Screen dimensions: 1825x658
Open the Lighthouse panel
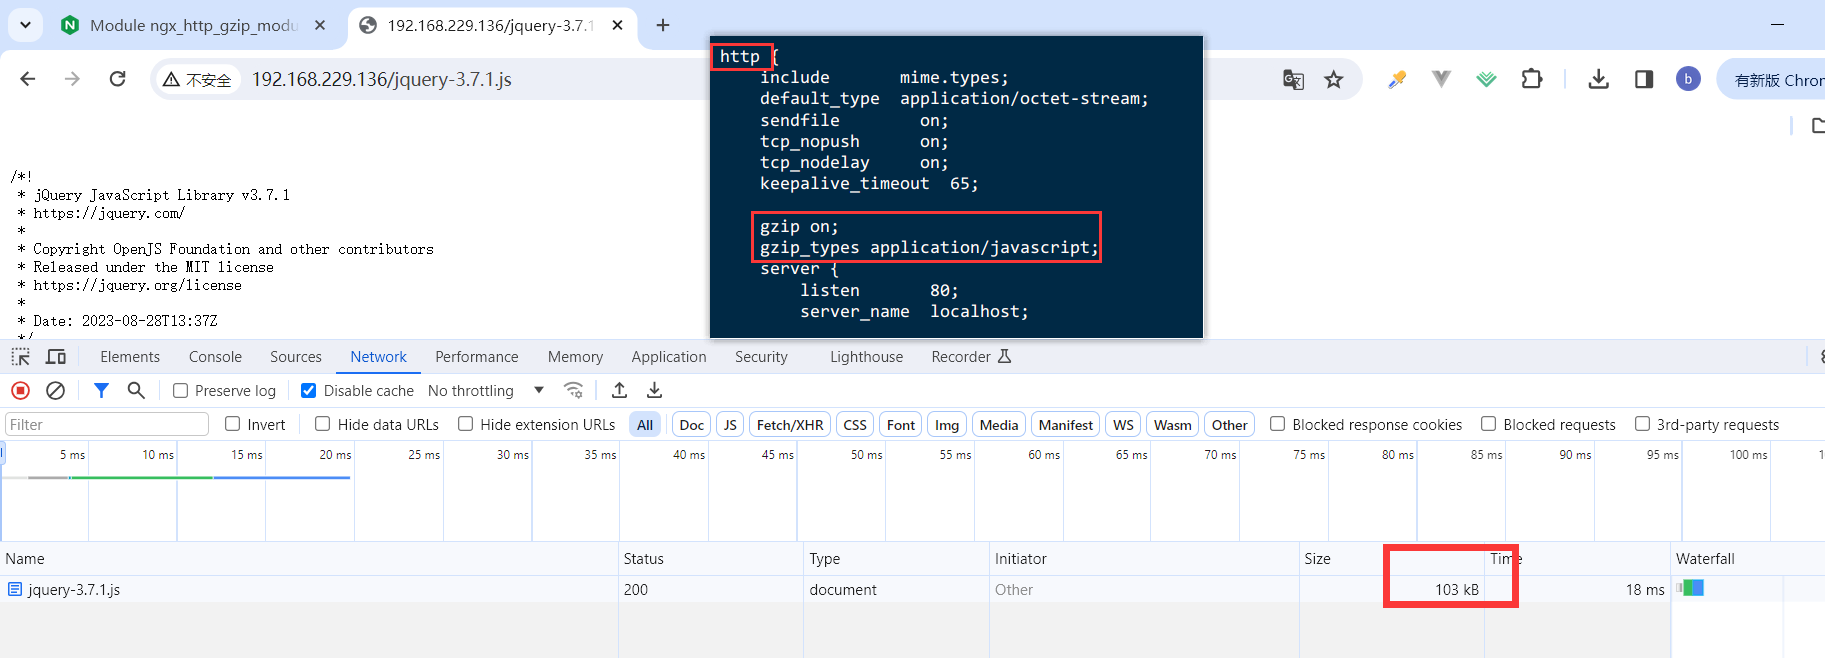866,357
